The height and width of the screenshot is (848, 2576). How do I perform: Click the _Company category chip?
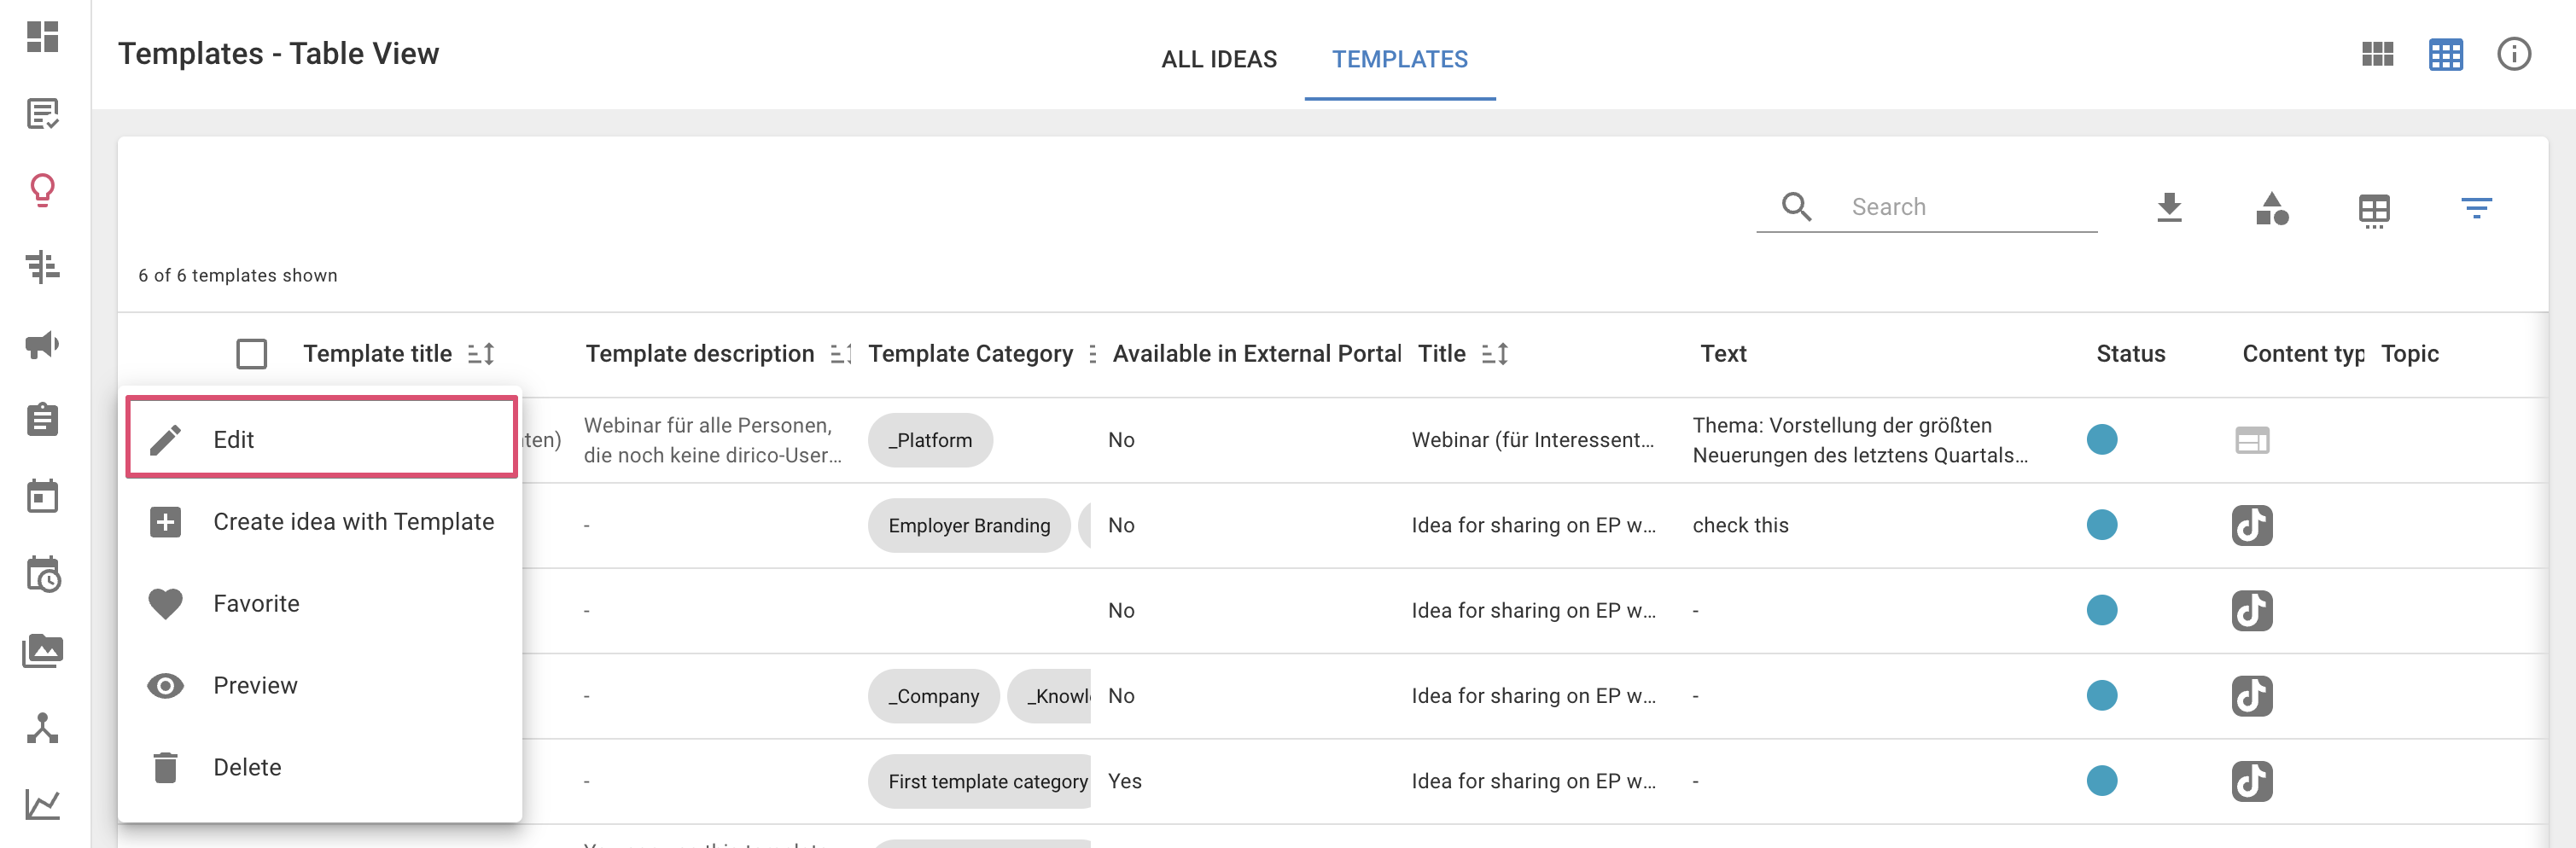[x=933, y=696]
